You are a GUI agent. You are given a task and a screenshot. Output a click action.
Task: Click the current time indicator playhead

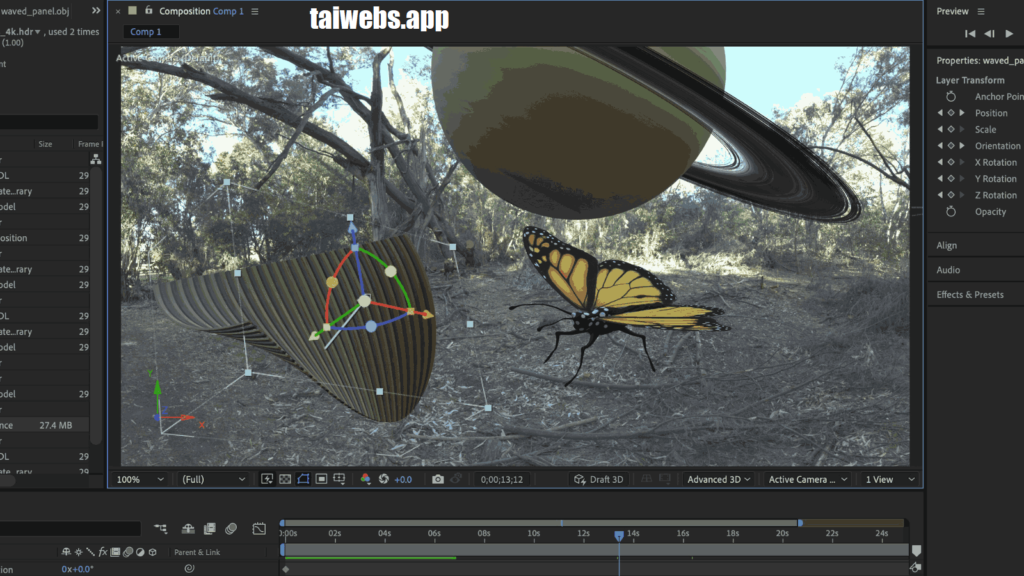619,536
